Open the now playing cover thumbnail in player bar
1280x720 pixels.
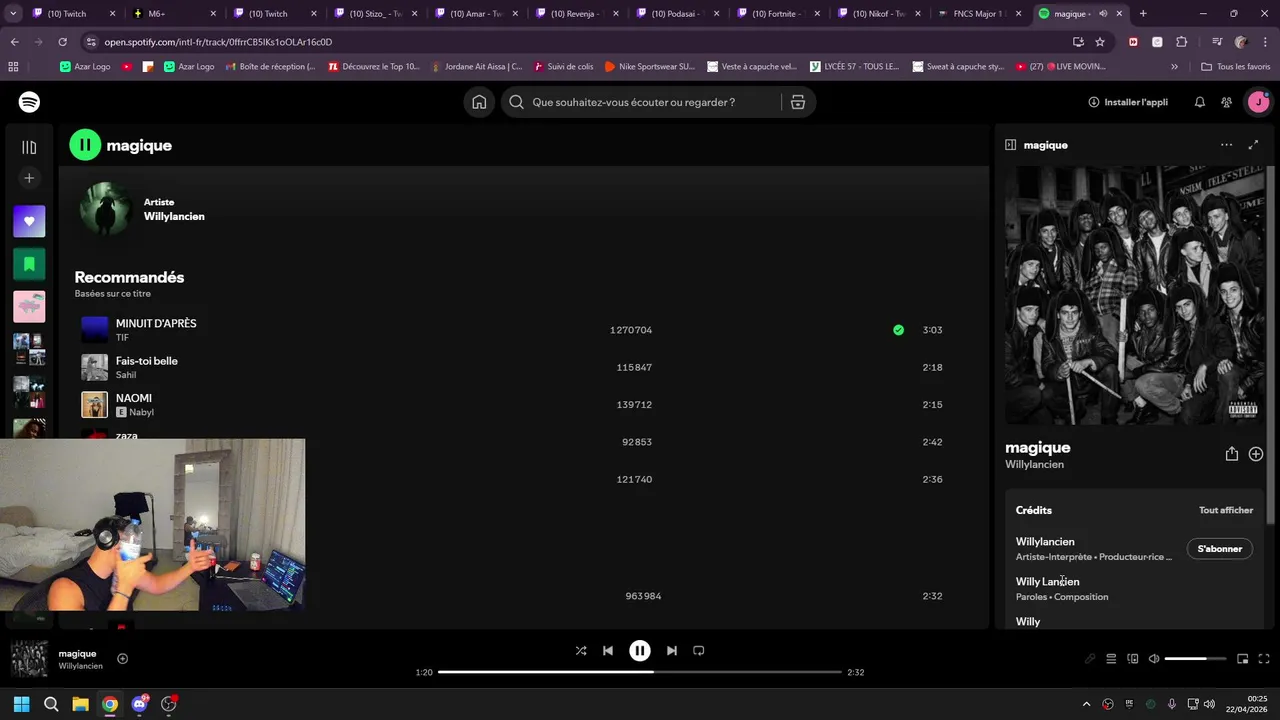point(29,659)
